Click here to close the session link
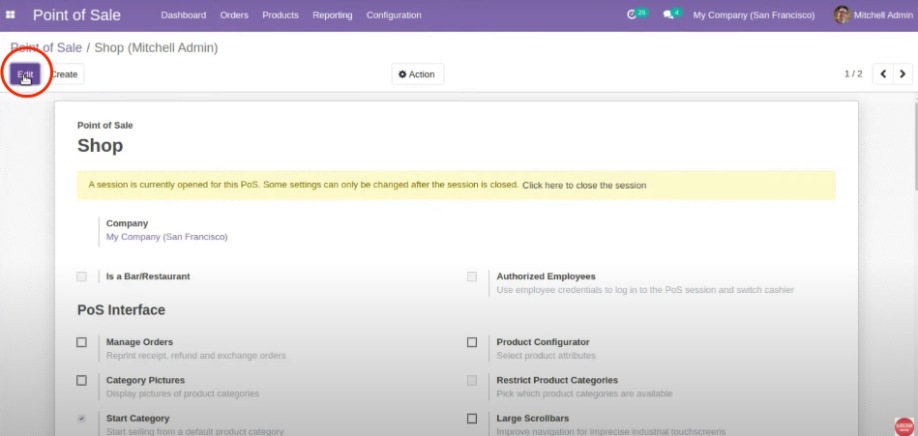 pyautogui.click(x=584, y=185)
